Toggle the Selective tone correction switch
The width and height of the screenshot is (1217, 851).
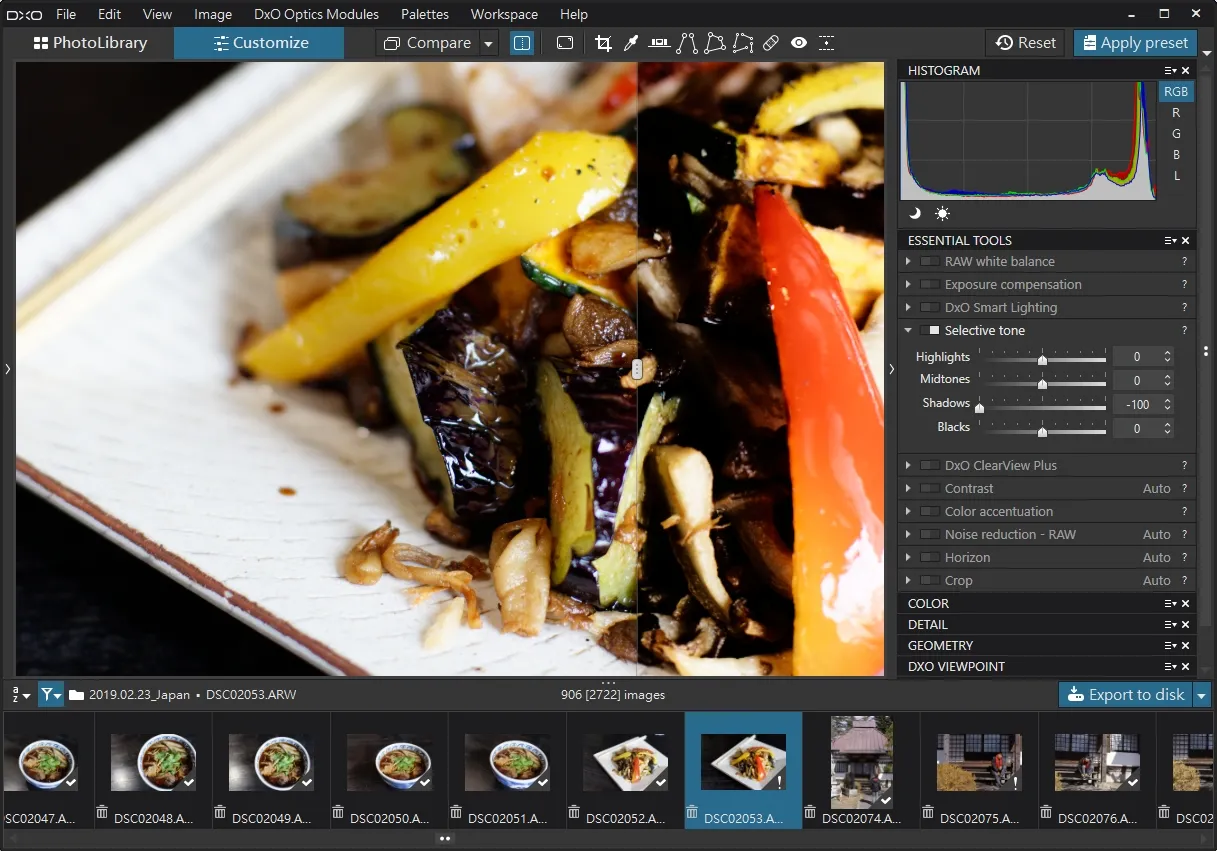pyautogui.click(x=930, y=330)
